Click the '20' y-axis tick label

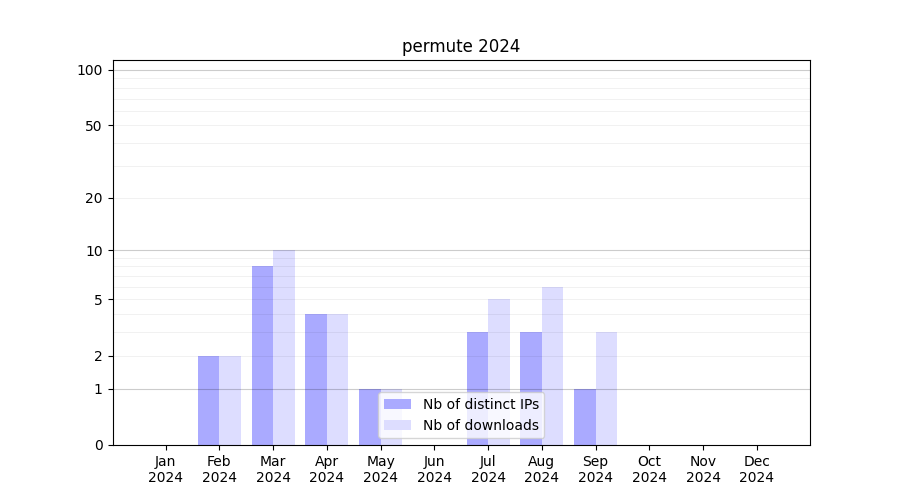point(94,198)
